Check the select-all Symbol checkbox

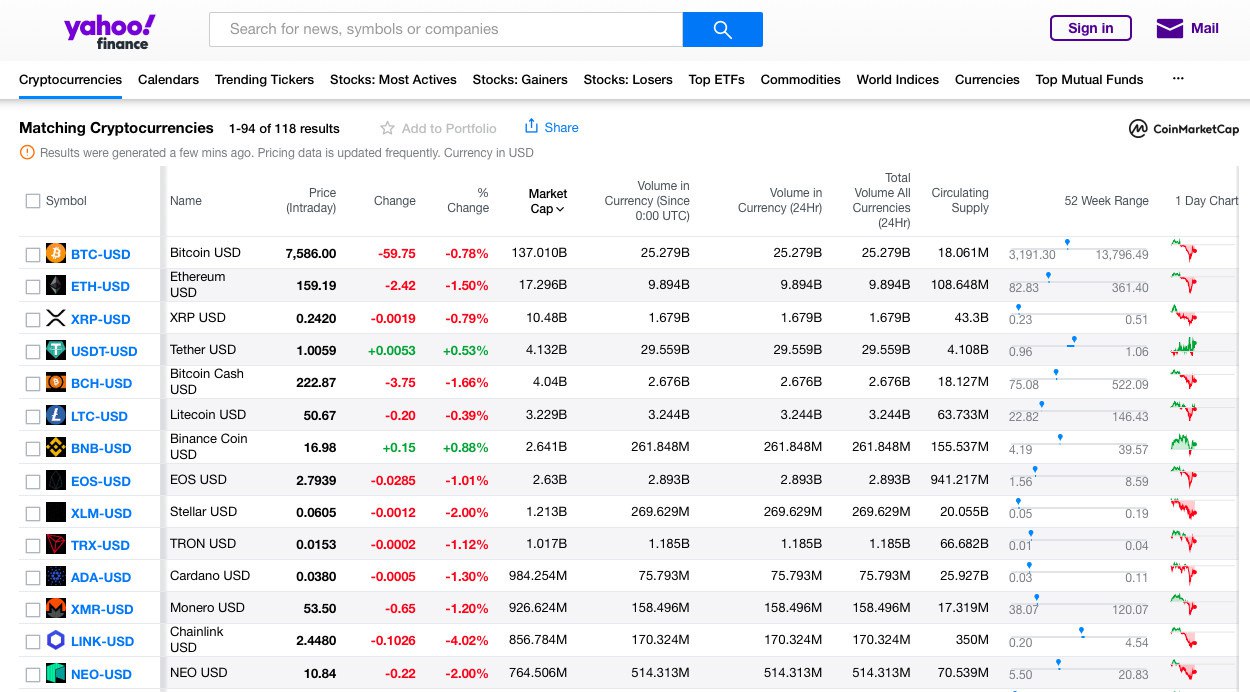click(33, 201)
